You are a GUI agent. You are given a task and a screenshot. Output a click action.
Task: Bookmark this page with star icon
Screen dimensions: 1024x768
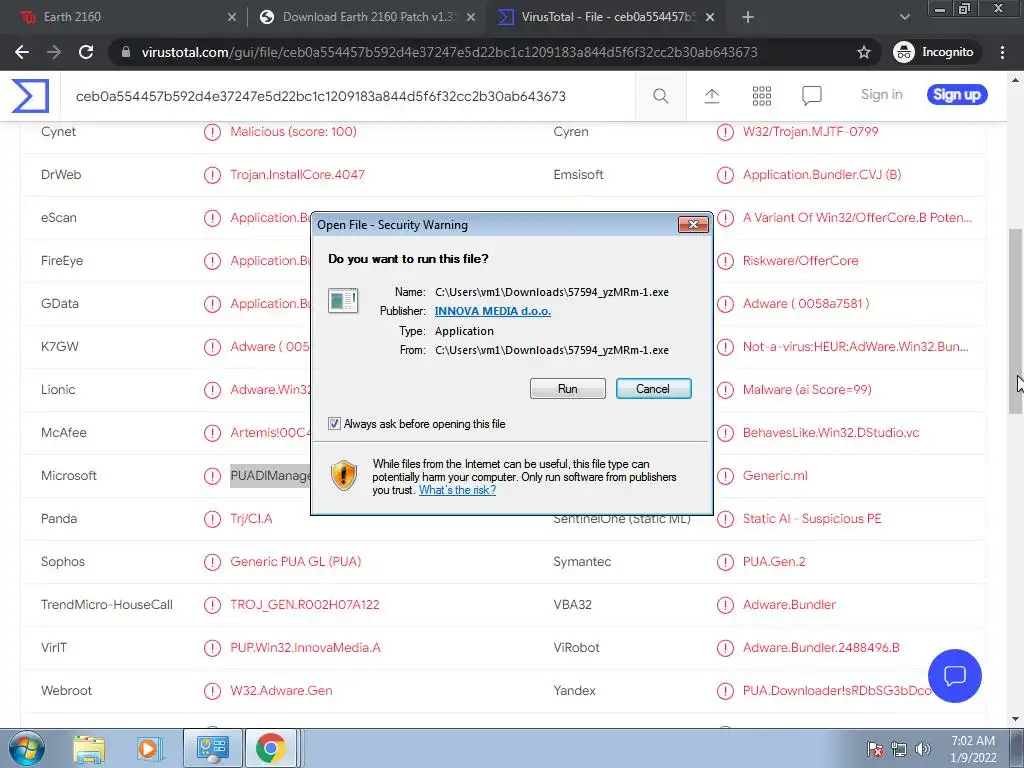click(x=863, y=52)
